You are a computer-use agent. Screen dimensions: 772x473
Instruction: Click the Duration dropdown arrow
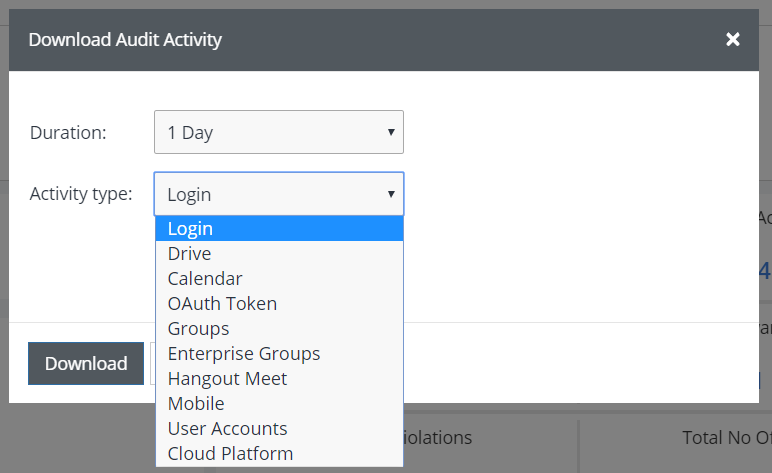tap(390, 132)
